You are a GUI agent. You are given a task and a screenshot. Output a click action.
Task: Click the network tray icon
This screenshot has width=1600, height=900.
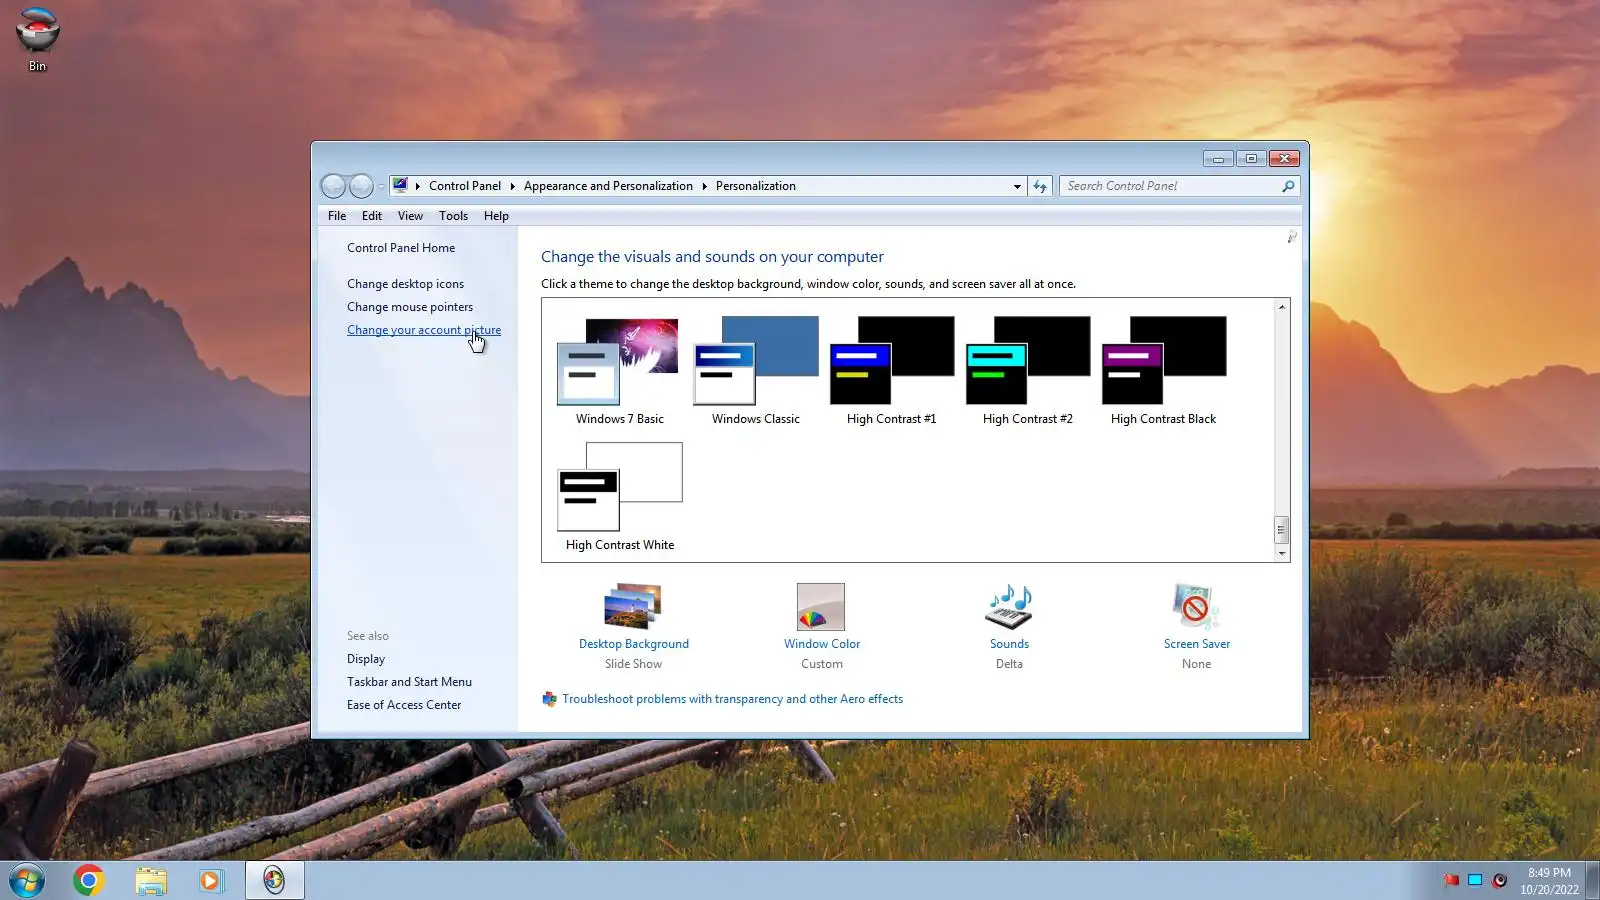click(x=1475, y=880)
